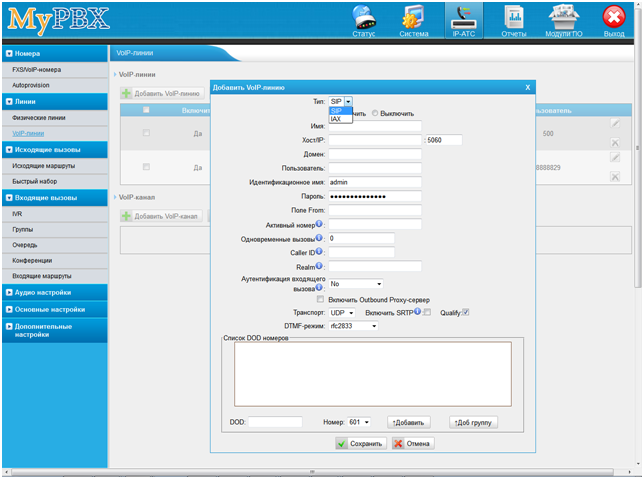Image resolution: width=644 pixels, height=479 pixels.
Task: Click info icon next to Активный номер
Action: [x=319, y=224]
